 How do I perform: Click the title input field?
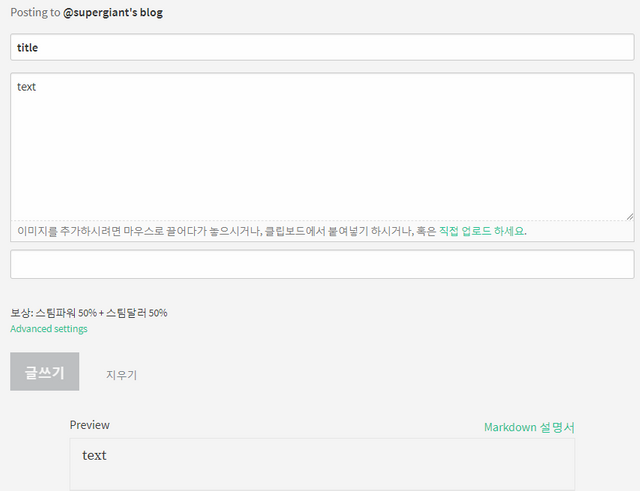pos(322,47)
